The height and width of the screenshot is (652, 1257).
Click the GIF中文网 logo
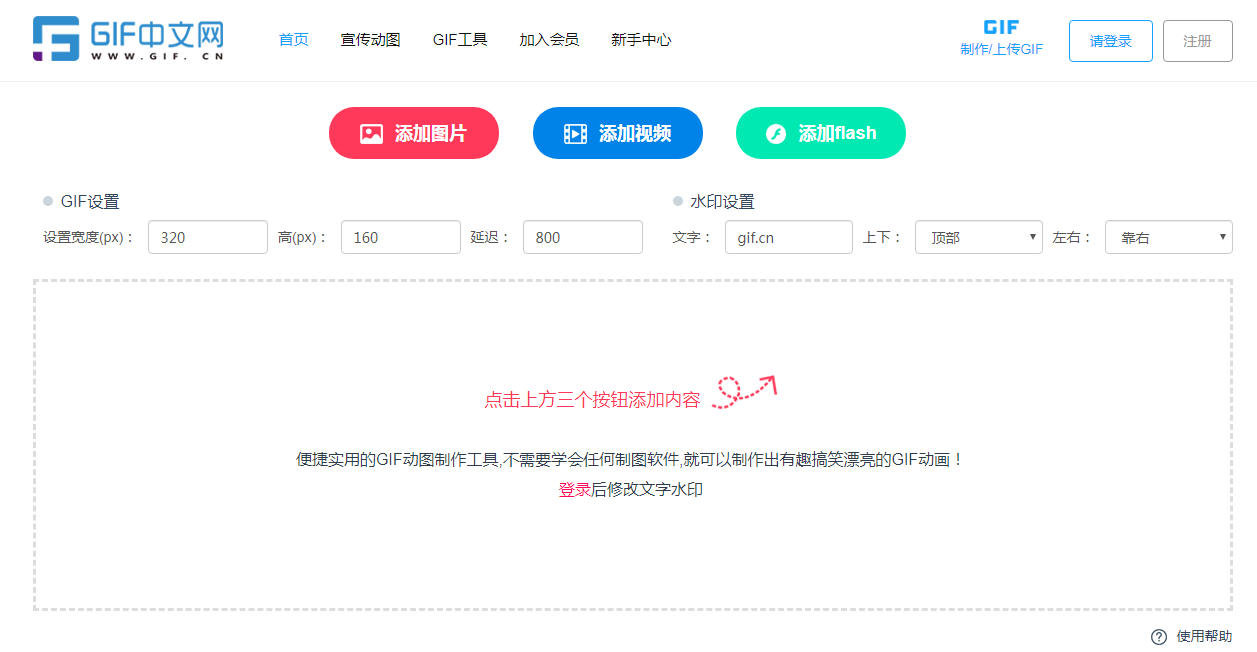tap(128, 39)
